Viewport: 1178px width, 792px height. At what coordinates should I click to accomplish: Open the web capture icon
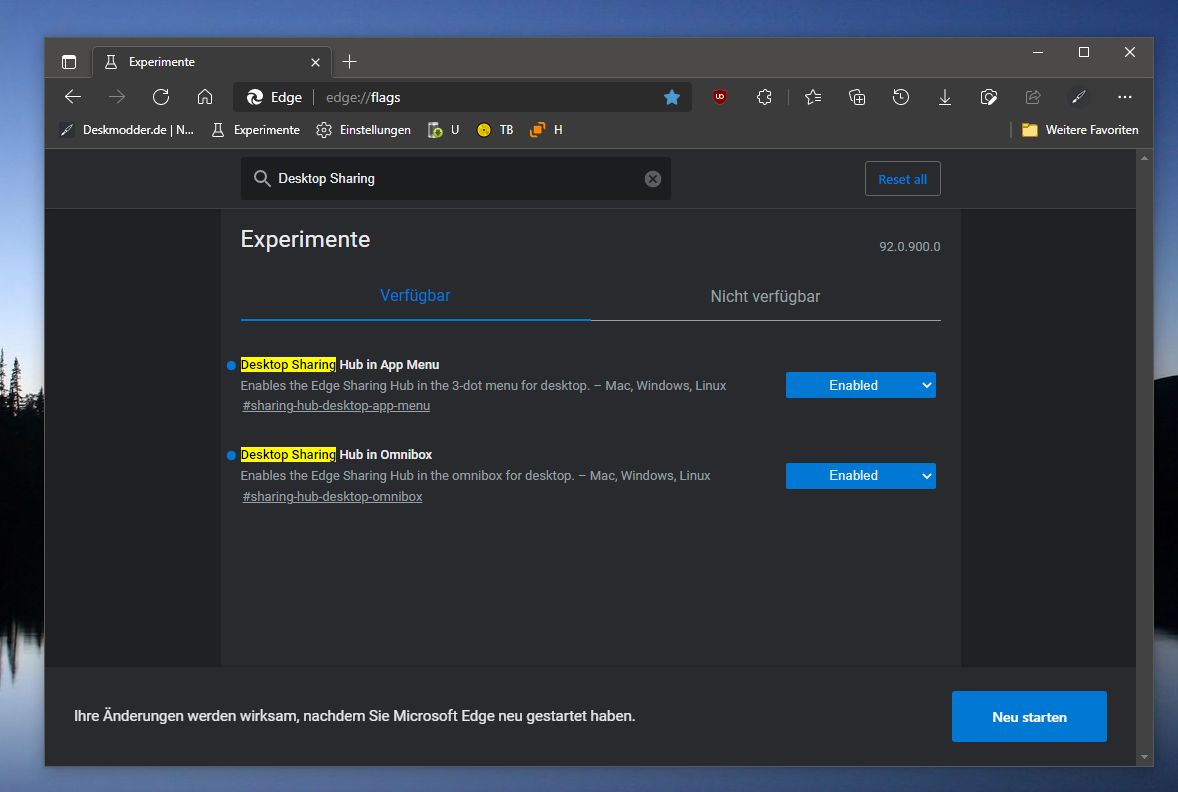[x=989, y=97]
